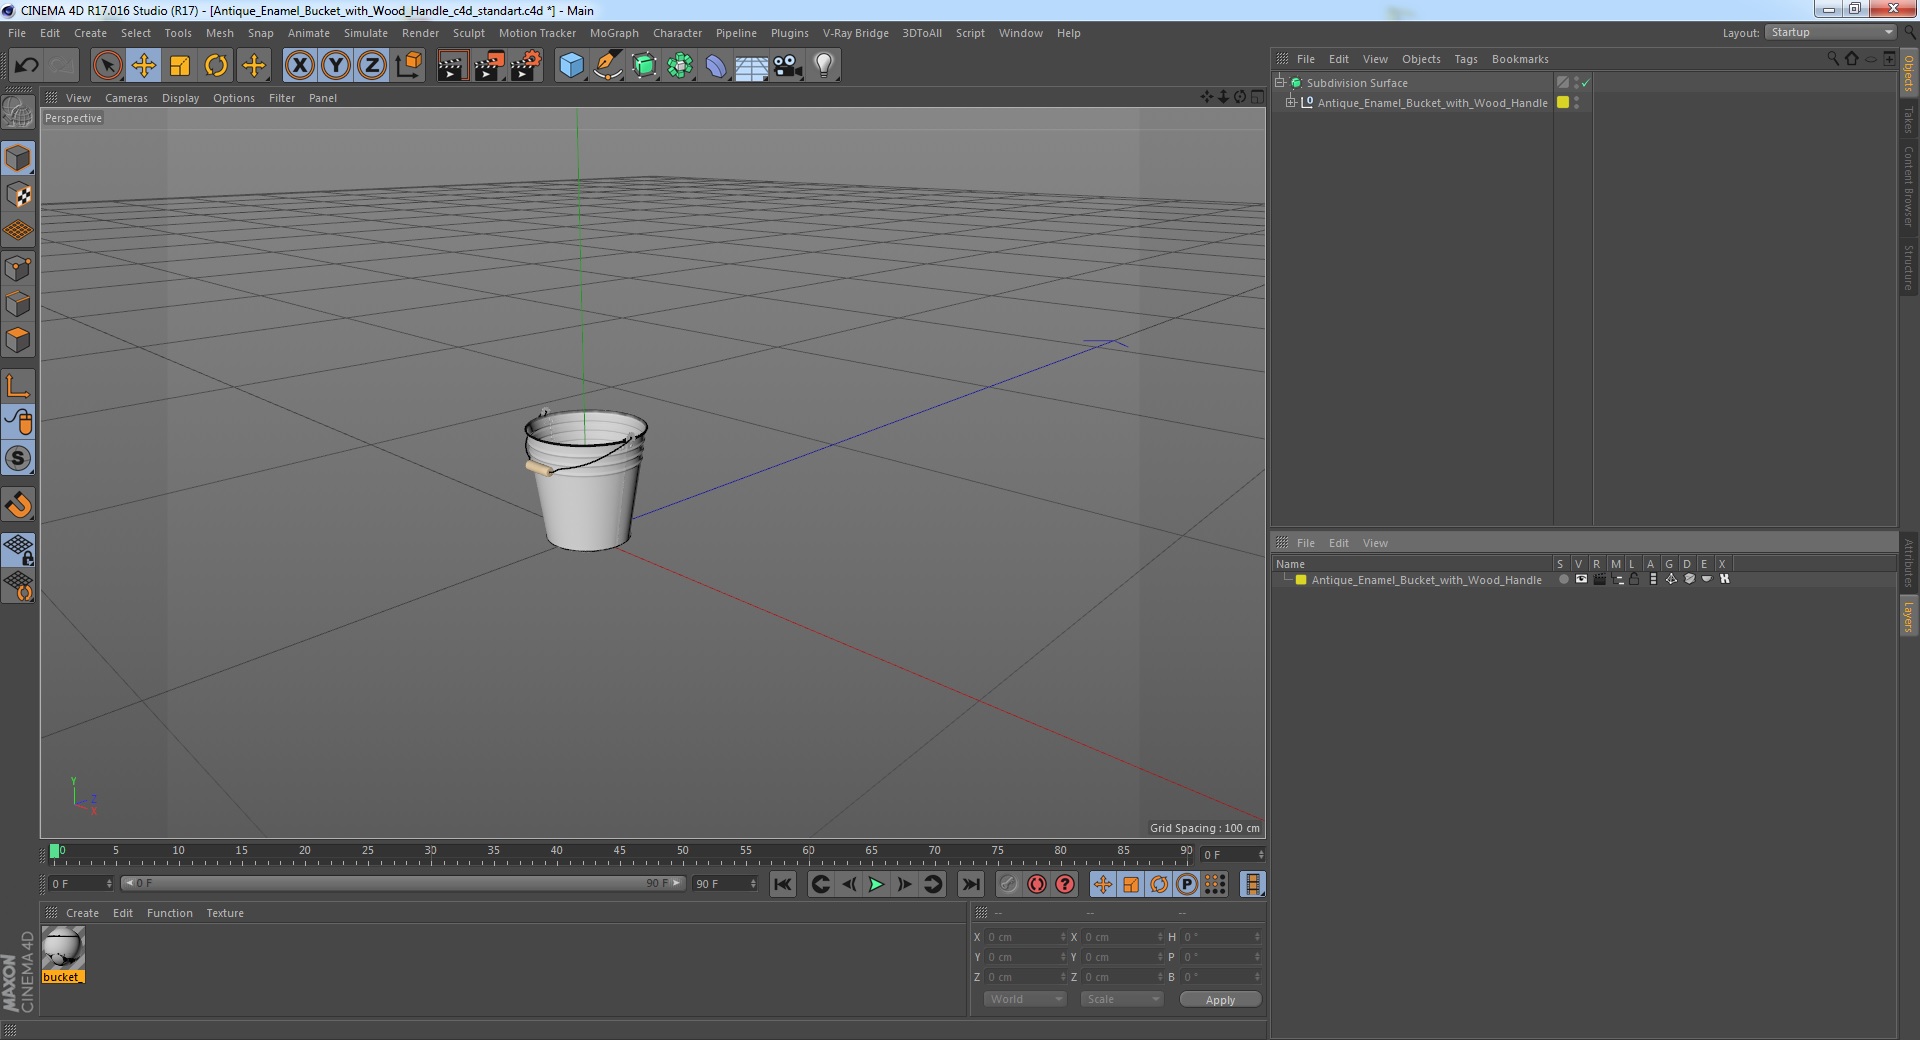Viewport: 1920px width, 1040px height.
Task: Open the MoGraph menu
Action: (614, 33)
